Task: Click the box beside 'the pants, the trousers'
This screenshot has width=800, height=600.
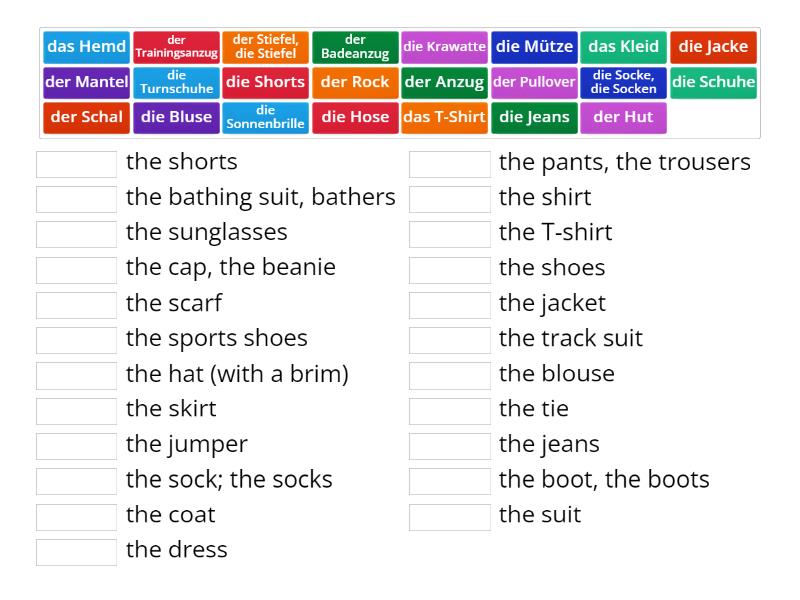Action: coord(450,163)
